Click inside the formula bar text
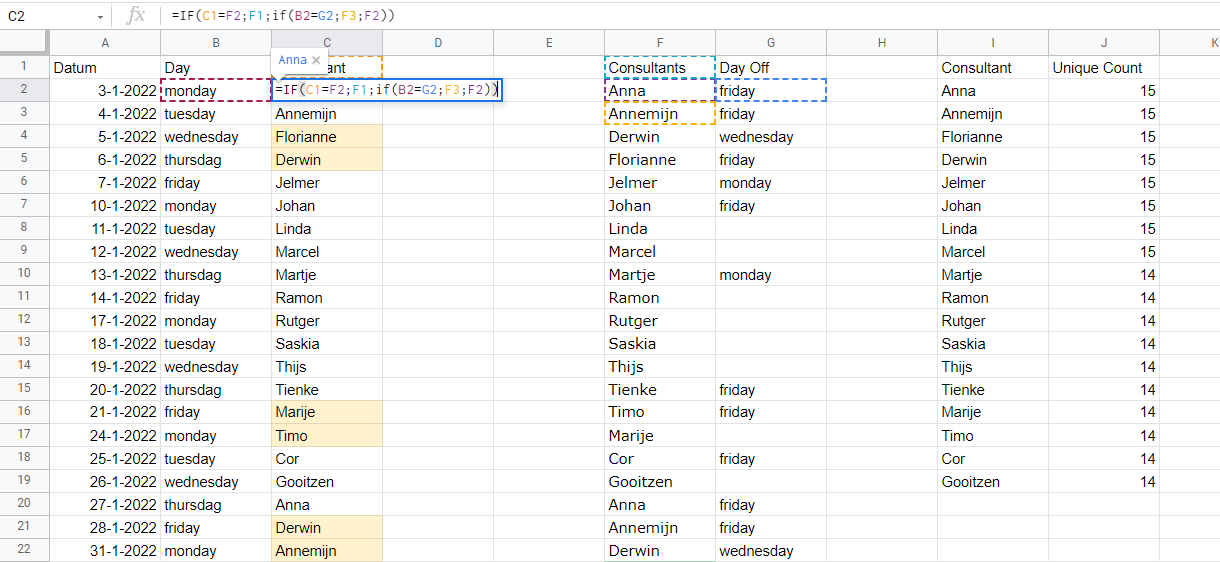 [283, 16]
